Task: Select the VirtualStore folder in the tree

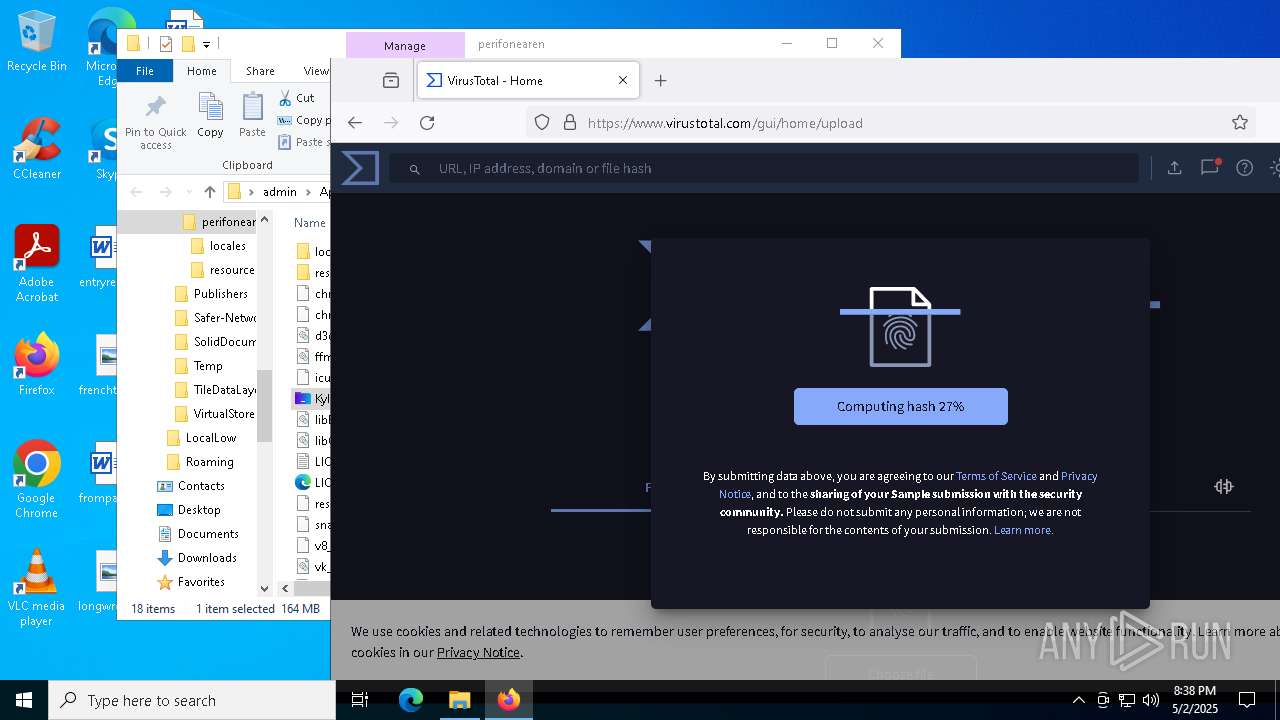Action: [224, 414]
